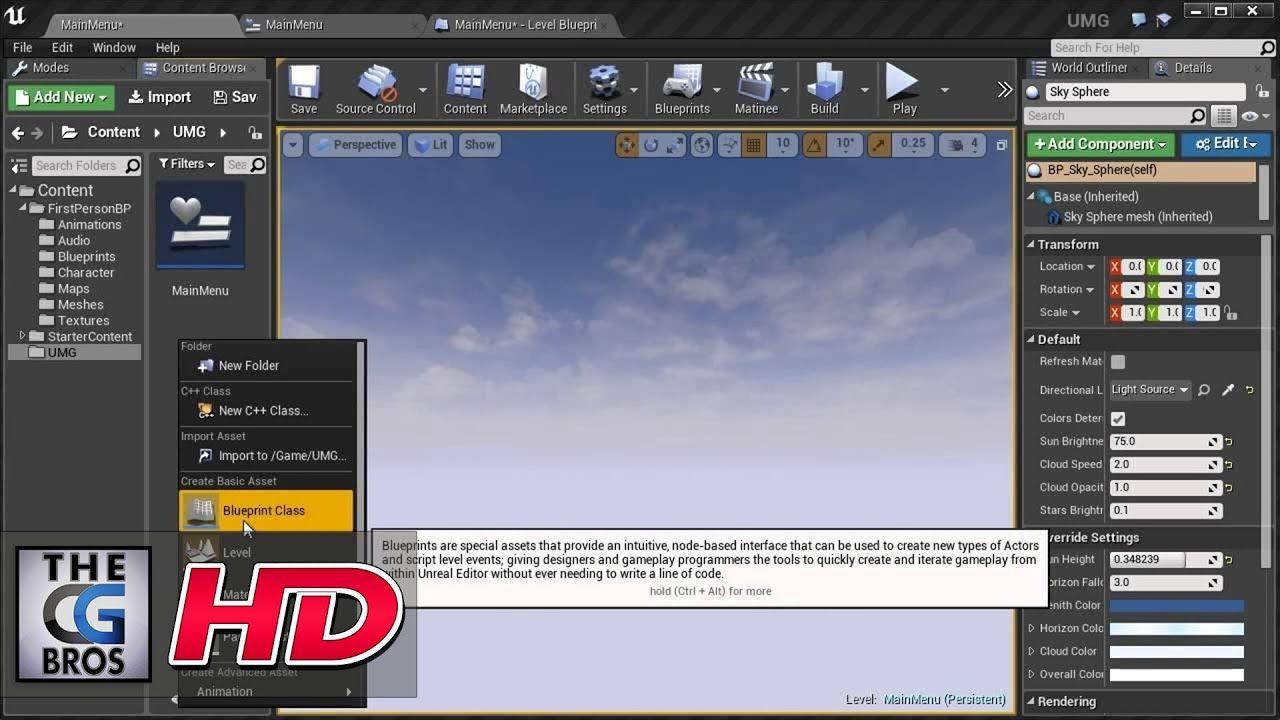
Task: Expand the toolbar overflow chevrons
Action: click(x=1005, y=90)
